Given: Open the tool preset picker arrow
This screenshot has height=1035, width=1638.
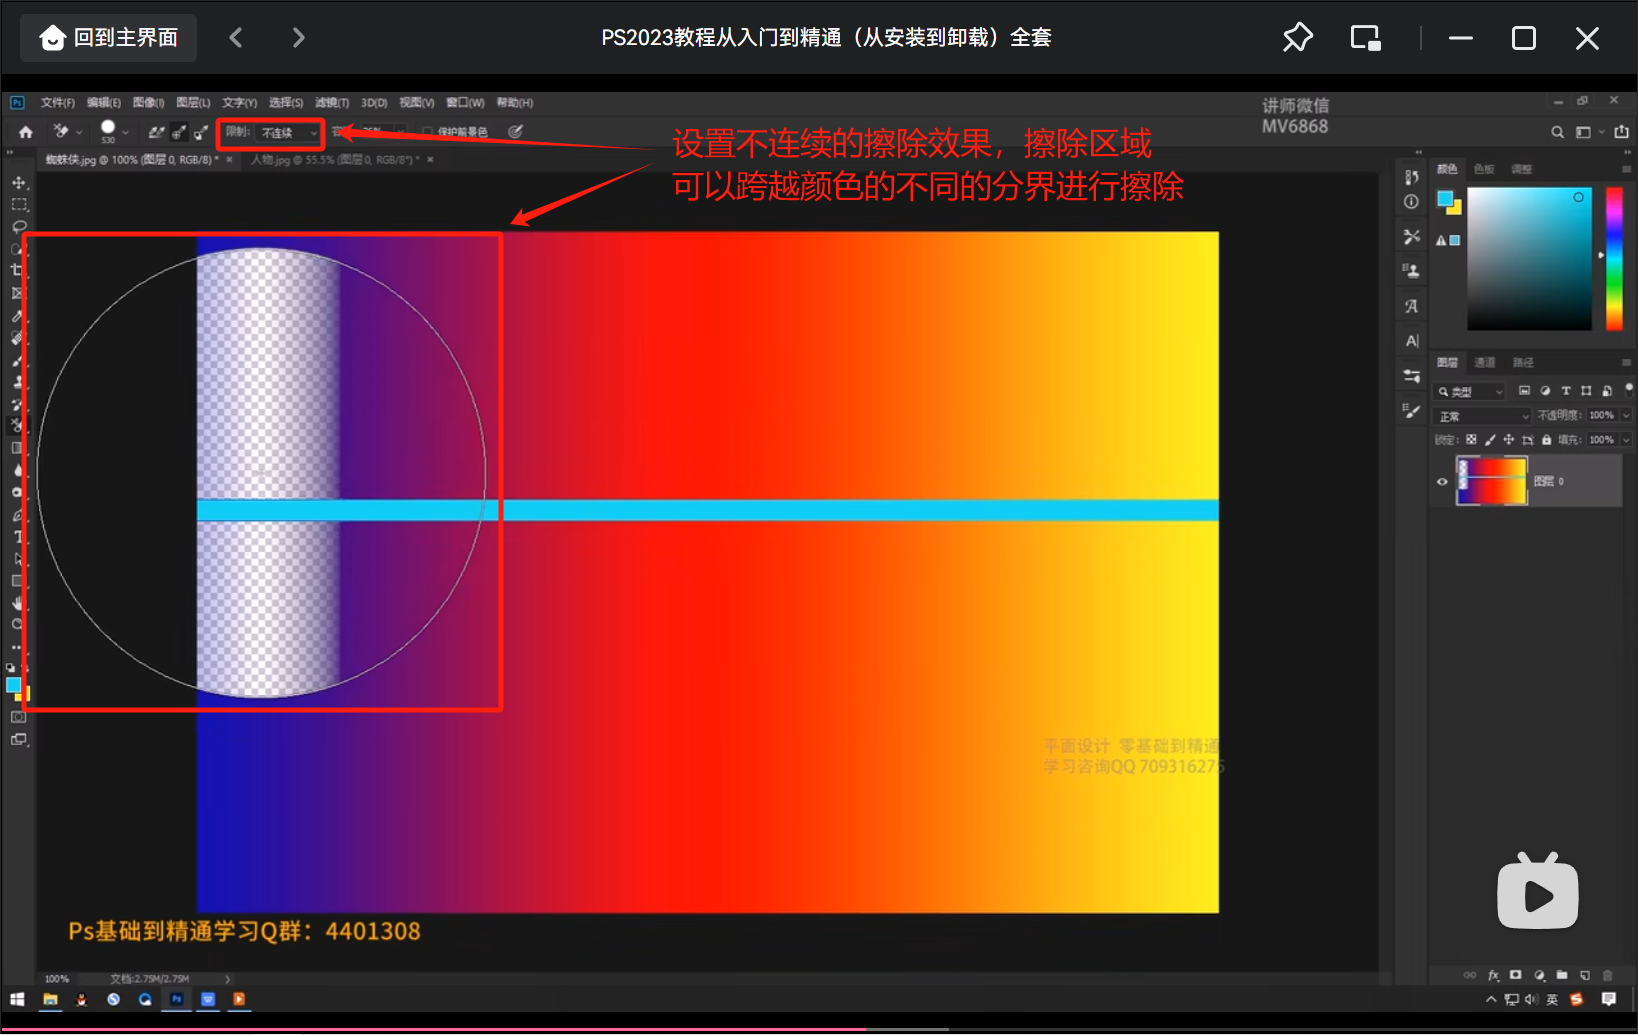Looking at the screenshot, I should click(79, 132).
